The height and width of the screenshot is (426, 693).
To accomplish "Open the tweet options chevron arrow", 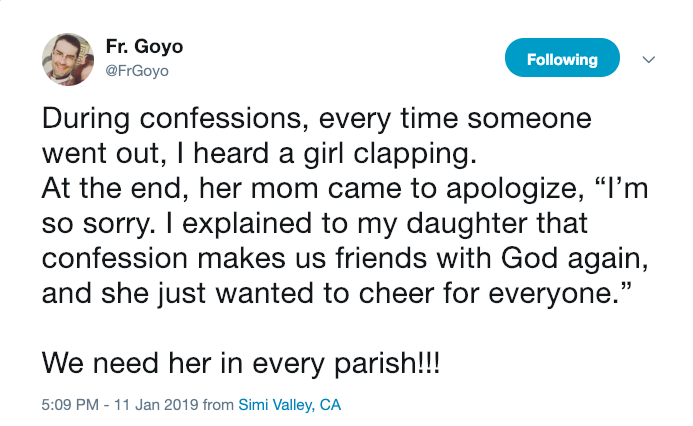I will click(x=648, y=59).
